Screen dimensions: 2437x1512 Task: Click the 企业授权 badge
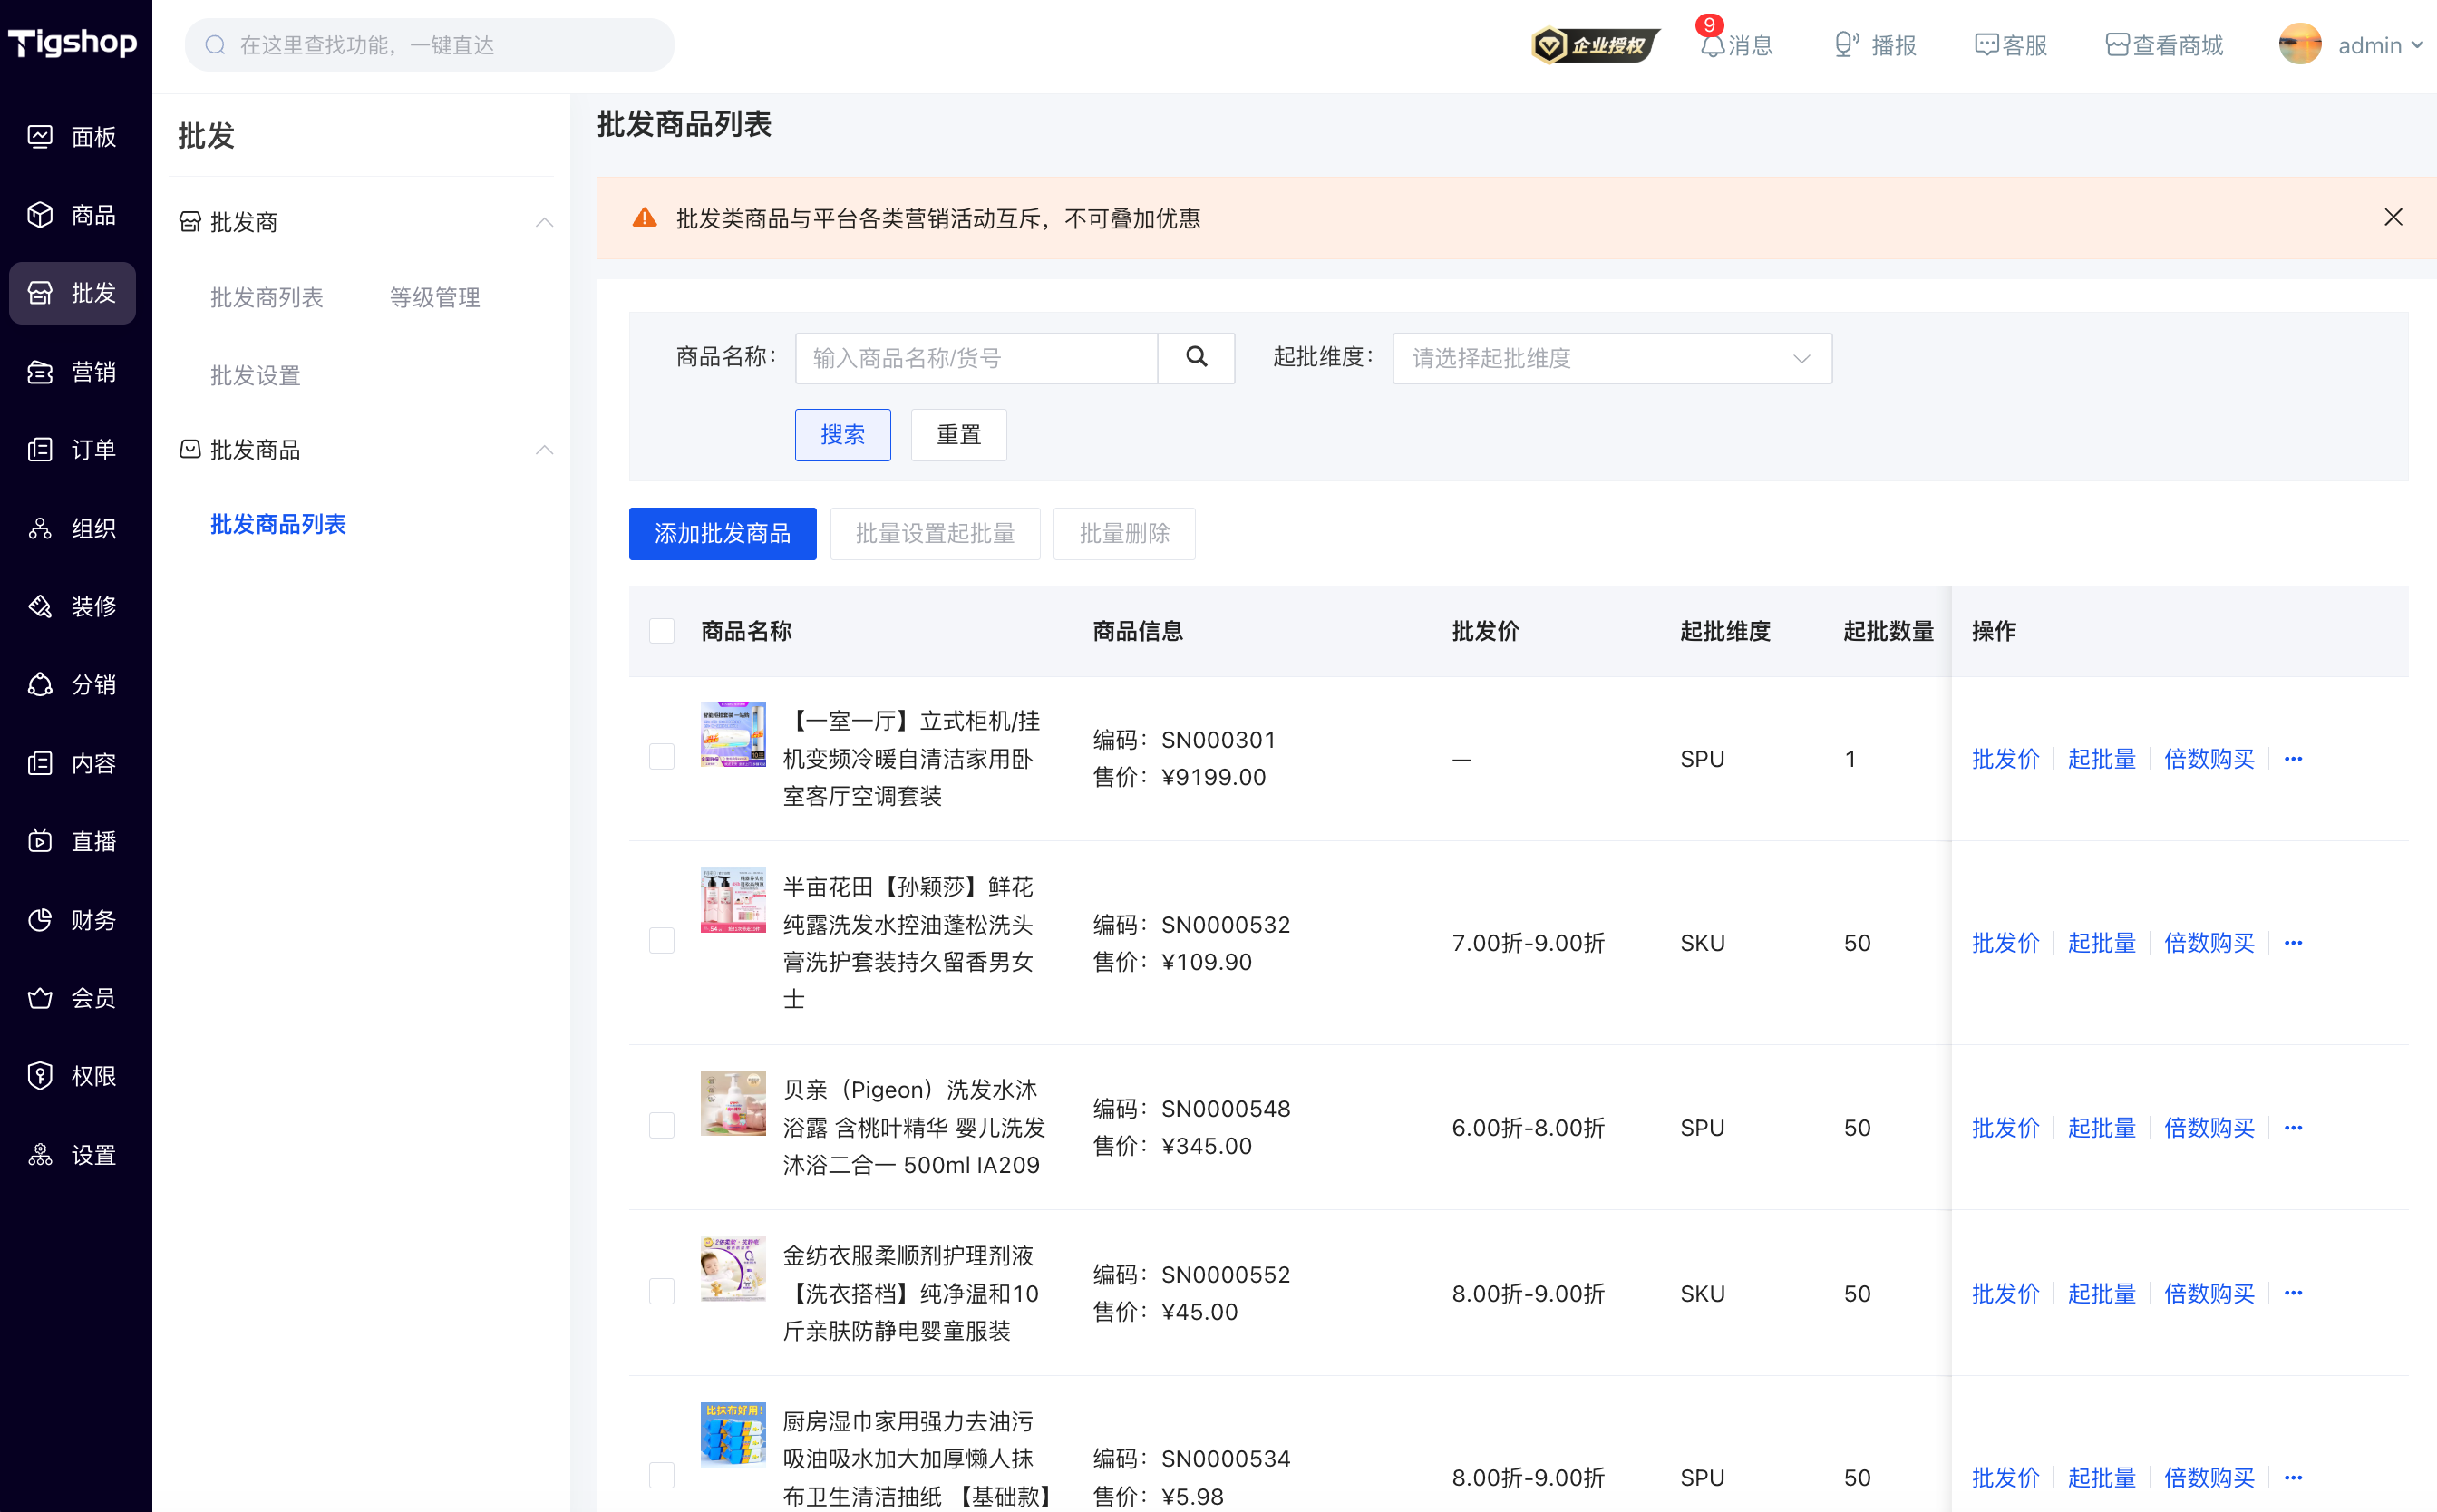click(x=1595, y=45)
